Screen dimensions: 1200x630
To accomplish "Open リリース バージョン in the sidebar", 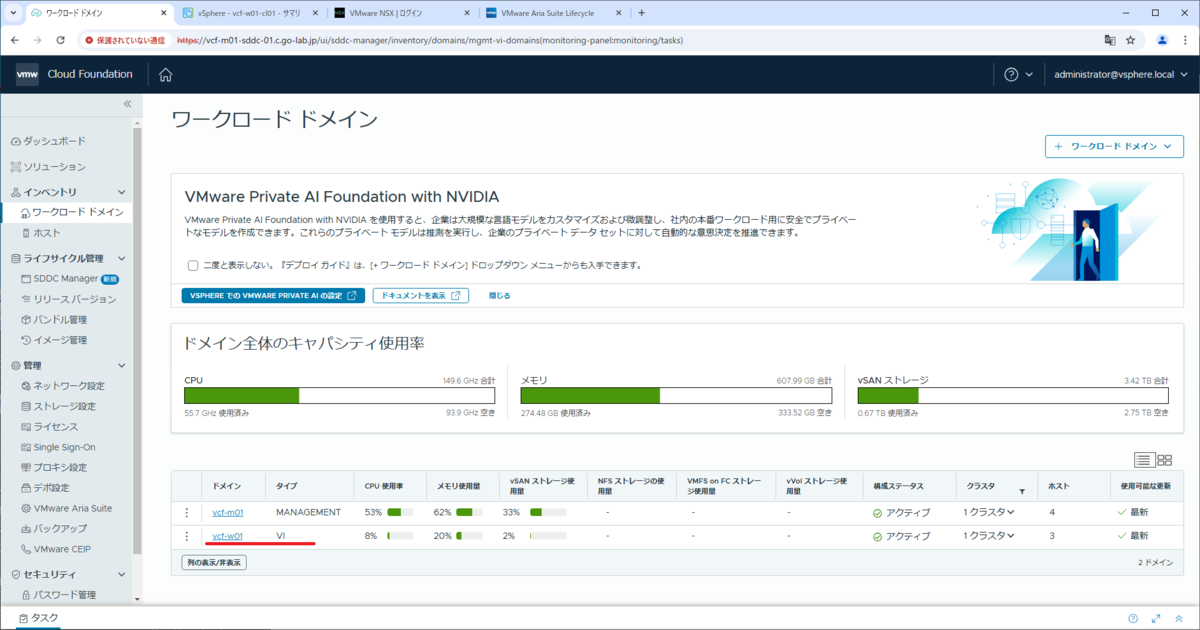I will pyautogui.click(x=68, y=299).
